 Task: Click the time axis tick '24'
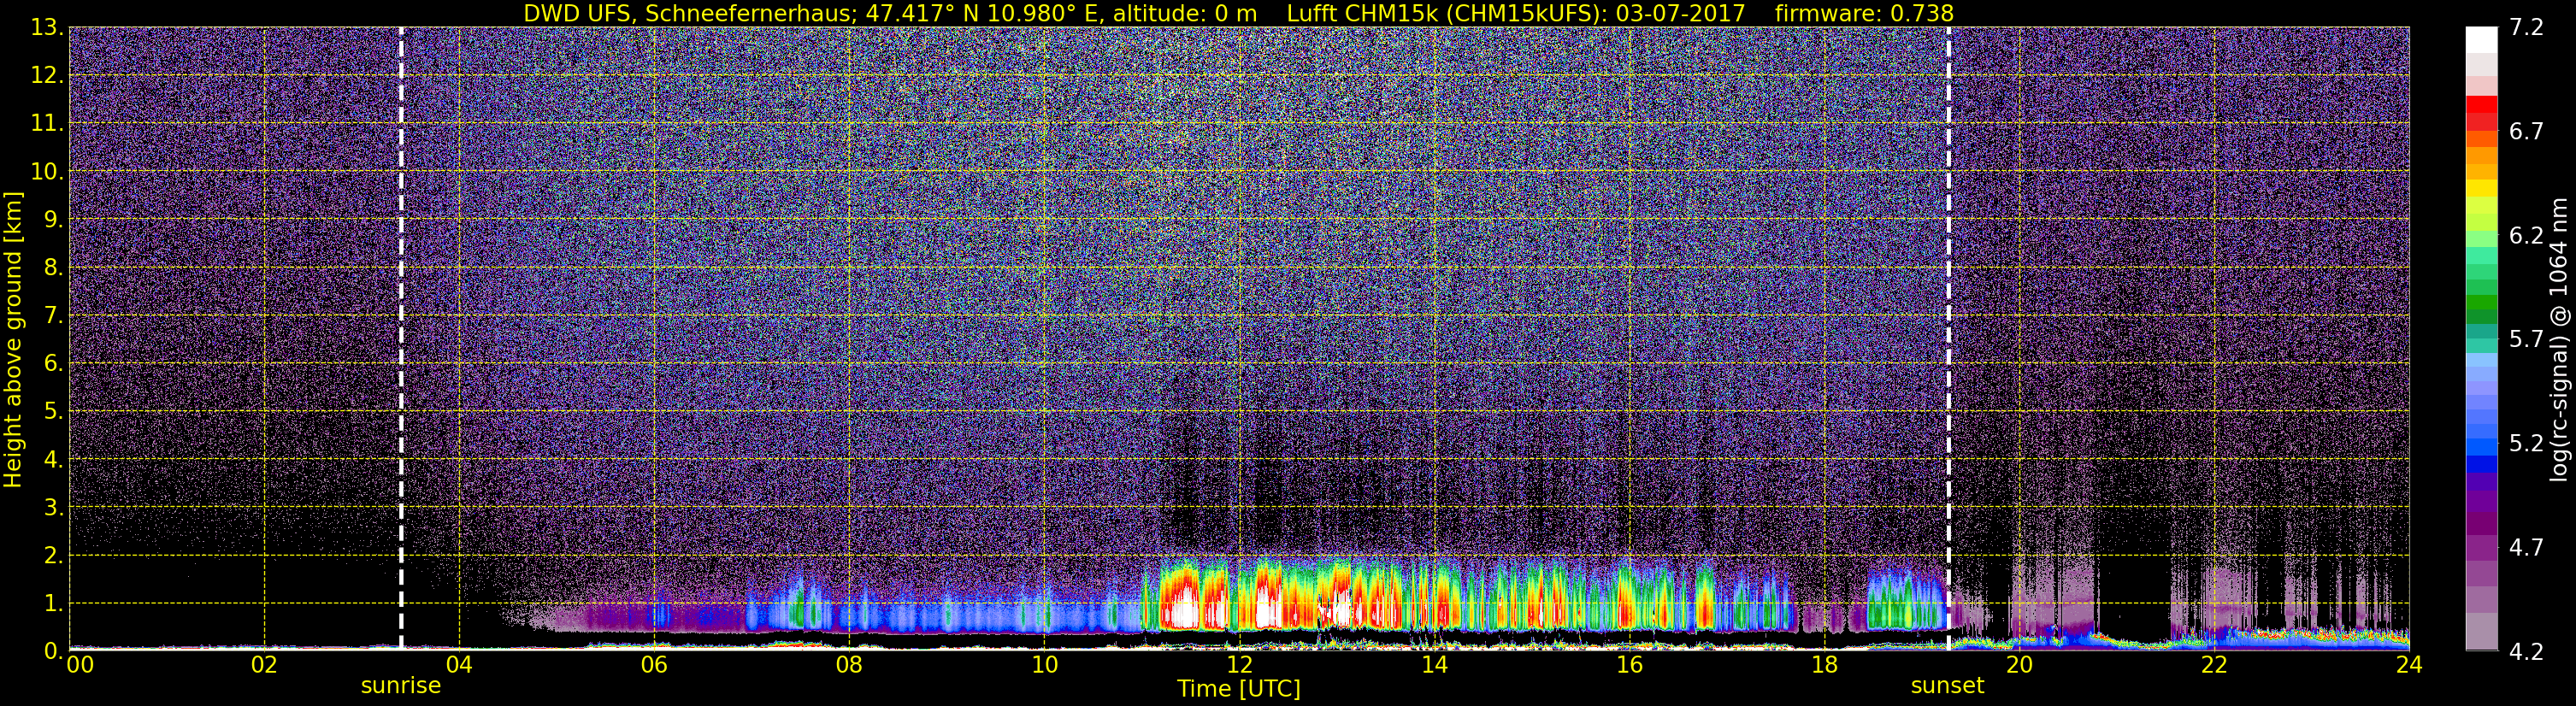click(x=2409, y=664)
